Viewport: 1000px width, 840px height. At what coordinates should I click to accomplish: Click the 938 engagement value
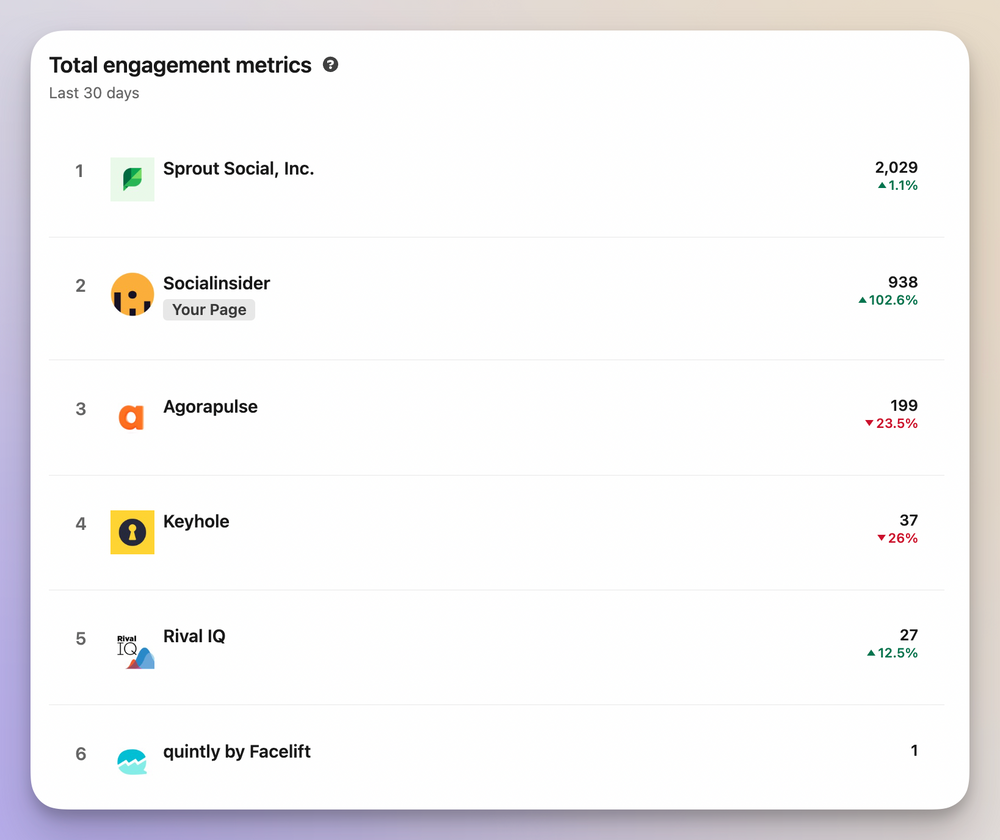pyautogui.click(x=903, y=282)
